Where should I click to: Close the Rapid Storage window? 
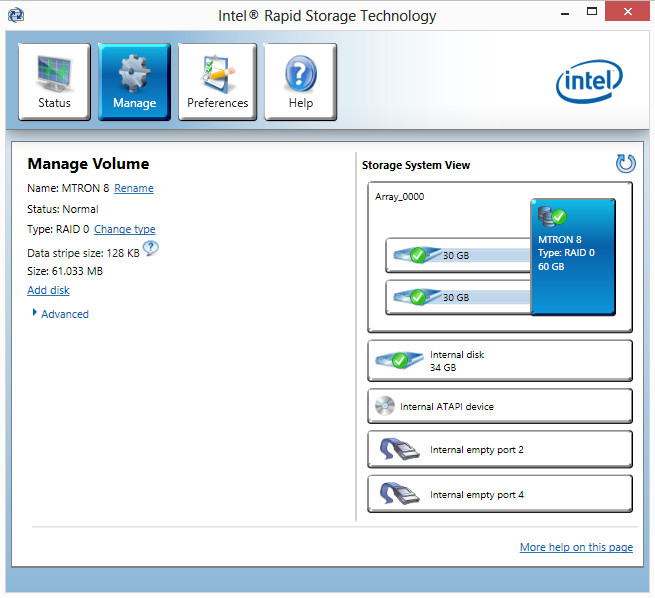(x=627, y=12)
